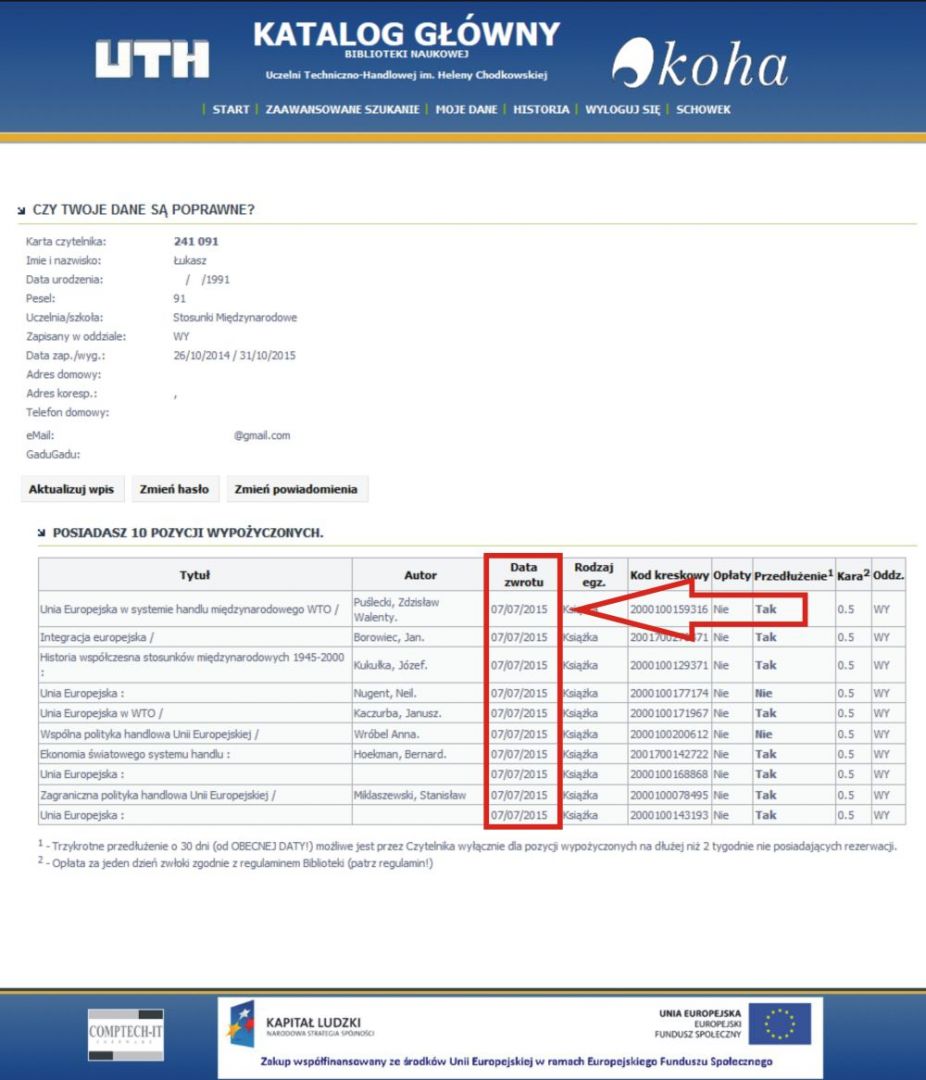The height and width of the screenshot is (1080, 926).
Task: Click the Data zwrotu column header
Action: point(524,574)
